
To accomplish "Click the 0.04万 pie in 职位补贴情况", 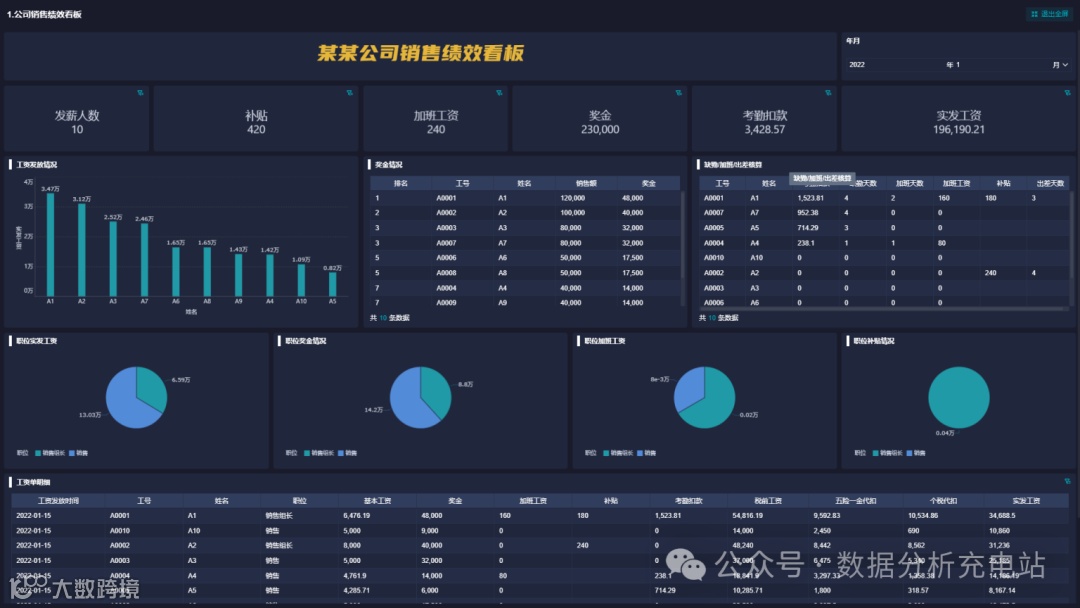I will coord(958,397).
